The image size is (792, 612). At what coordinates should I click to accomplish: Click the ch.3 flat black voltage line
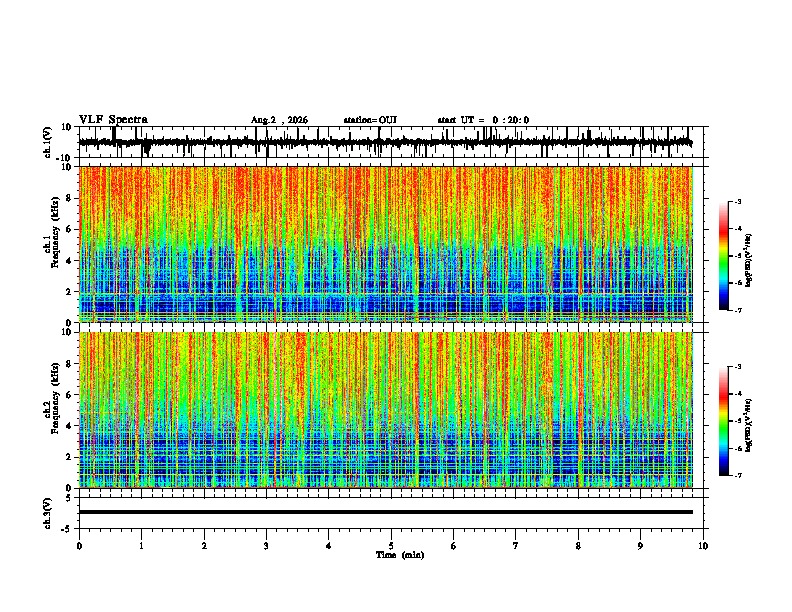[385, 512]
